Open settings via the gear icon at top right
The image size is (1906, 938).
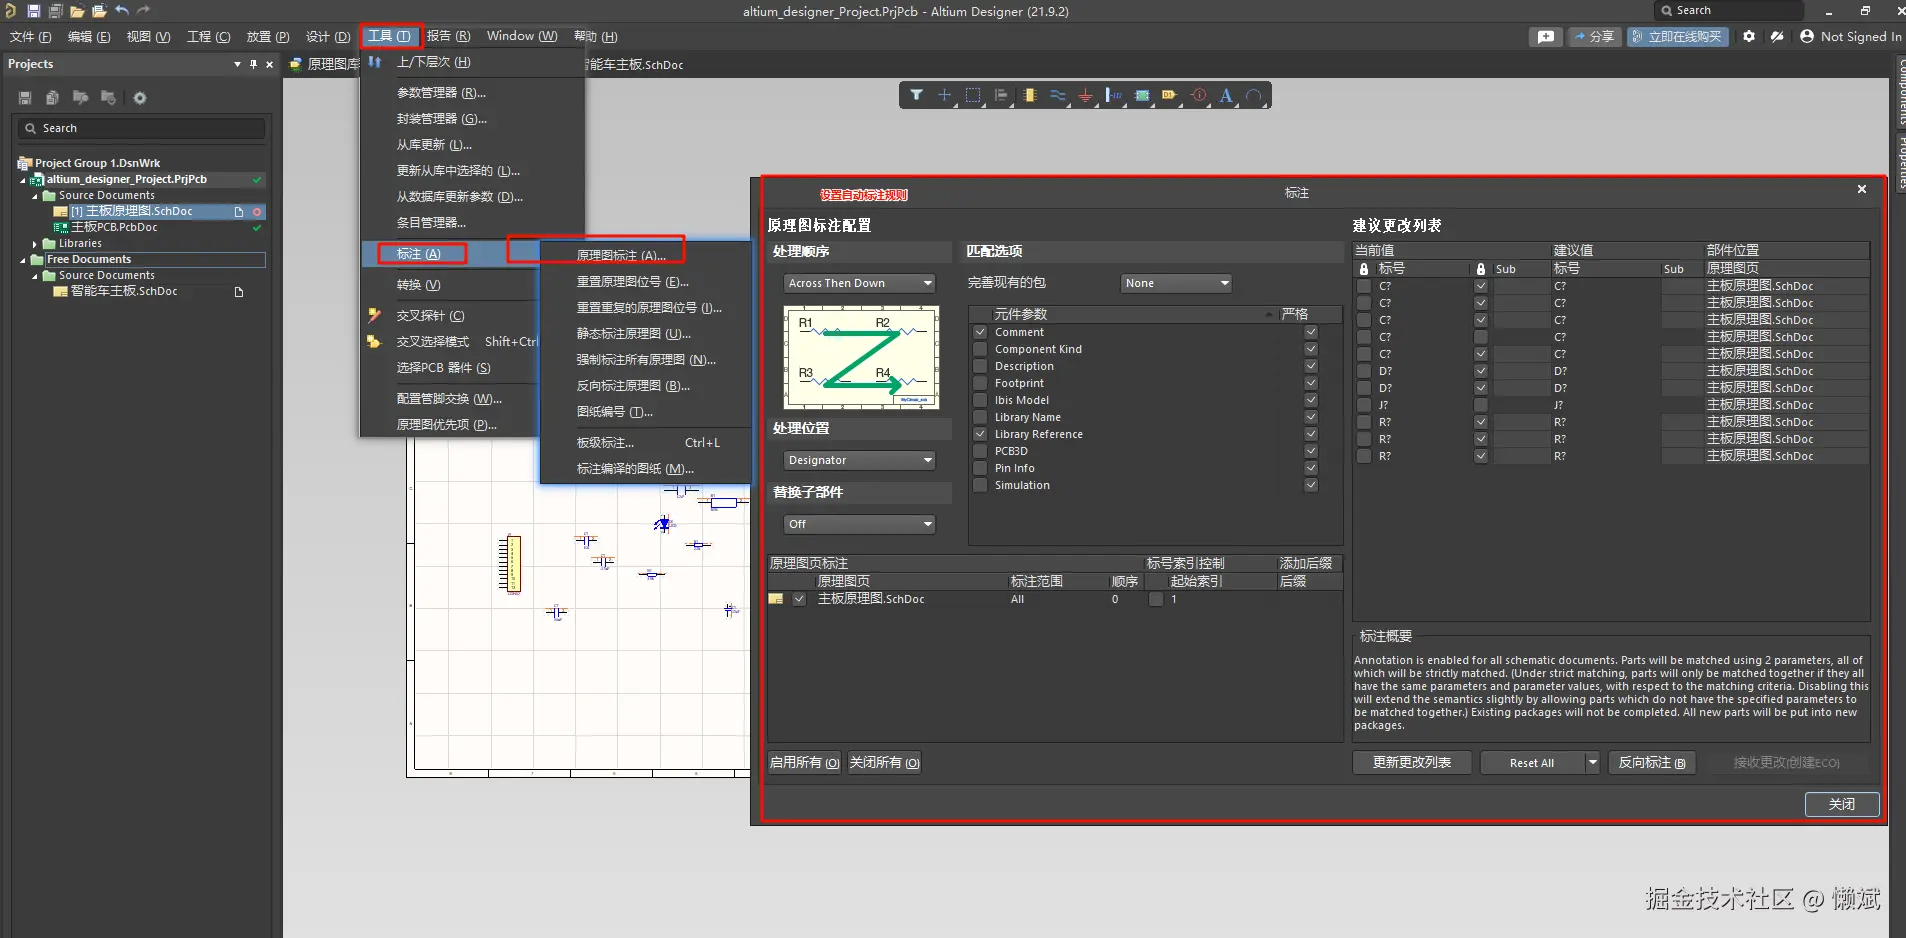click(x=1749, y=36)
